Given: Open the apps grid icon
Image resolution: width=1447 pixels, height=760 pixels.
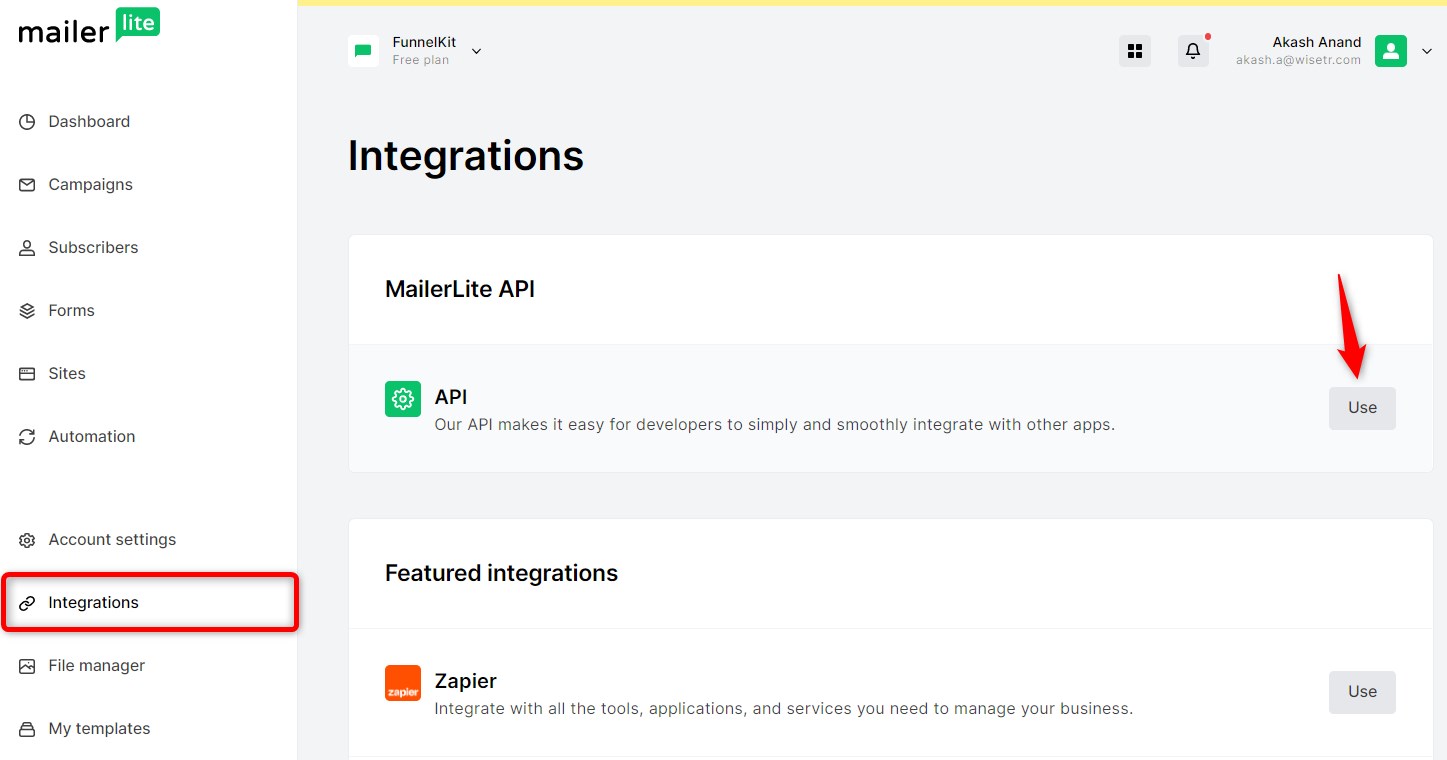Looking at the screenshot, I should (x=1135, y=51).
